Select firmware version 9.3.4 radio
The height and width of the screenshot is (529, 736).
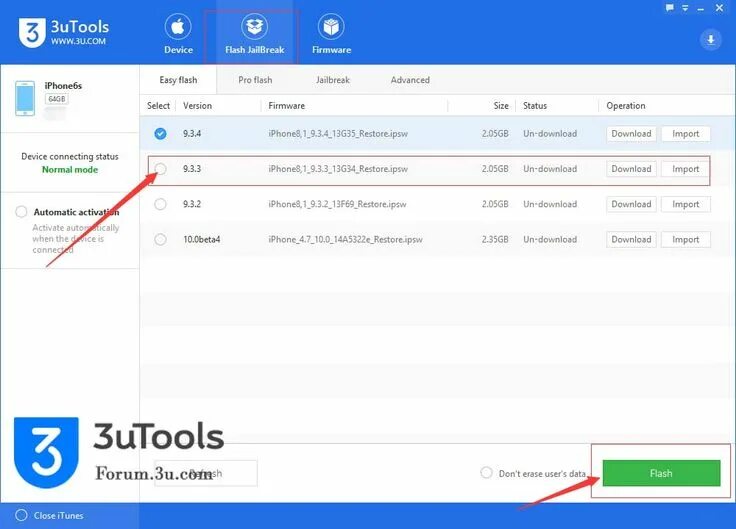(x=160, y=134)
